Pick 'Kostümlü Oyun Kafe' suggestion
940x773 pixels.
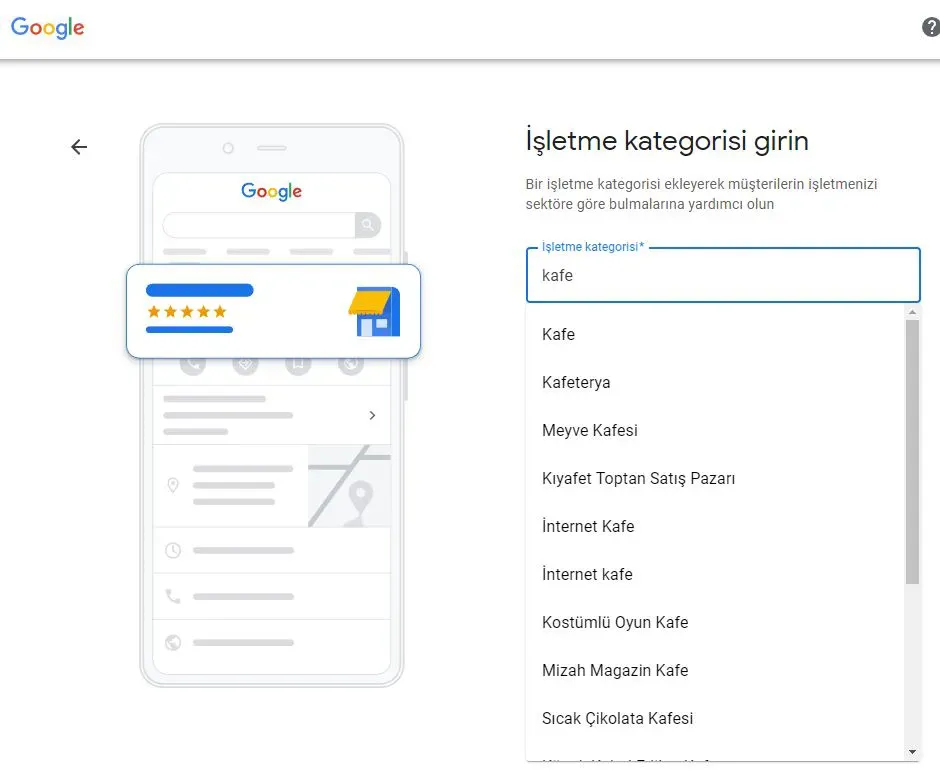pyautogui.click(x=715, y=622)
